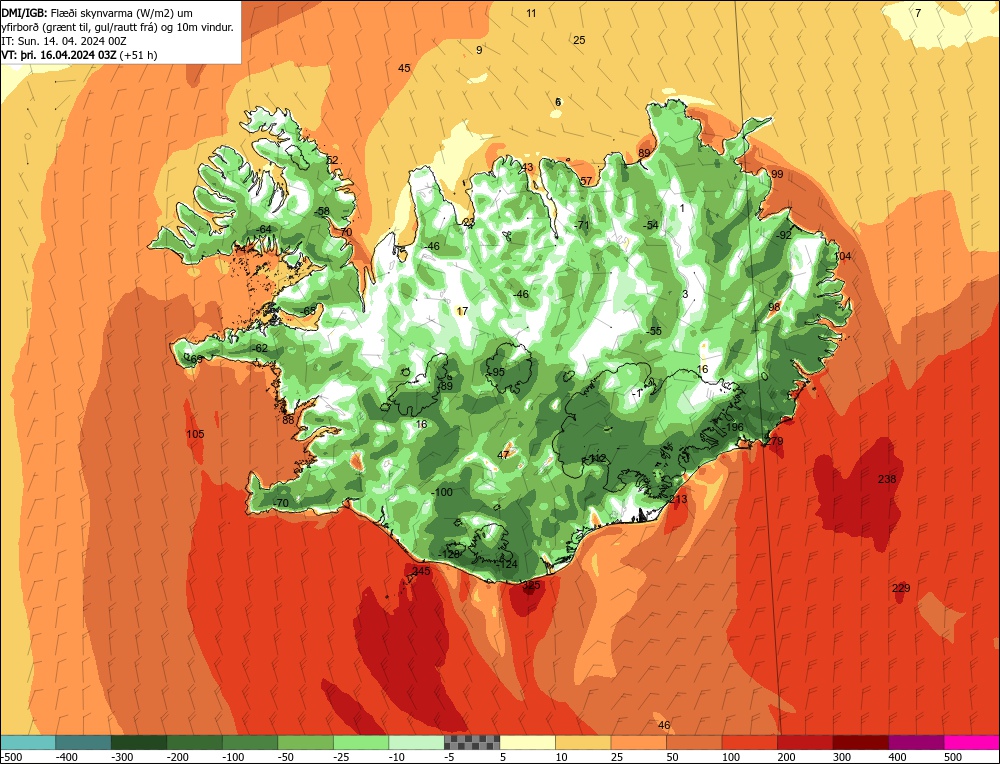The image size is (1000, 764).
Task: Click the 17 value in northwest interior
Action: tap(462, 311)
